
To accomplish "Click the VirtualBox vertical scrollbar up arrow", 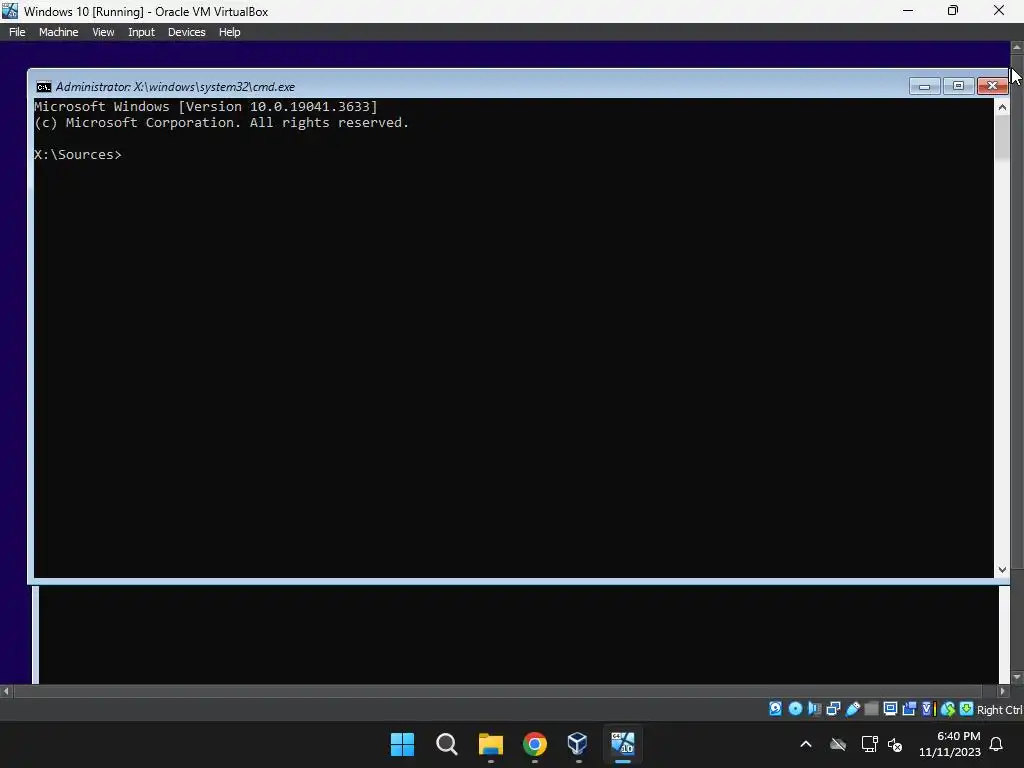I will tap(1017, 48).
